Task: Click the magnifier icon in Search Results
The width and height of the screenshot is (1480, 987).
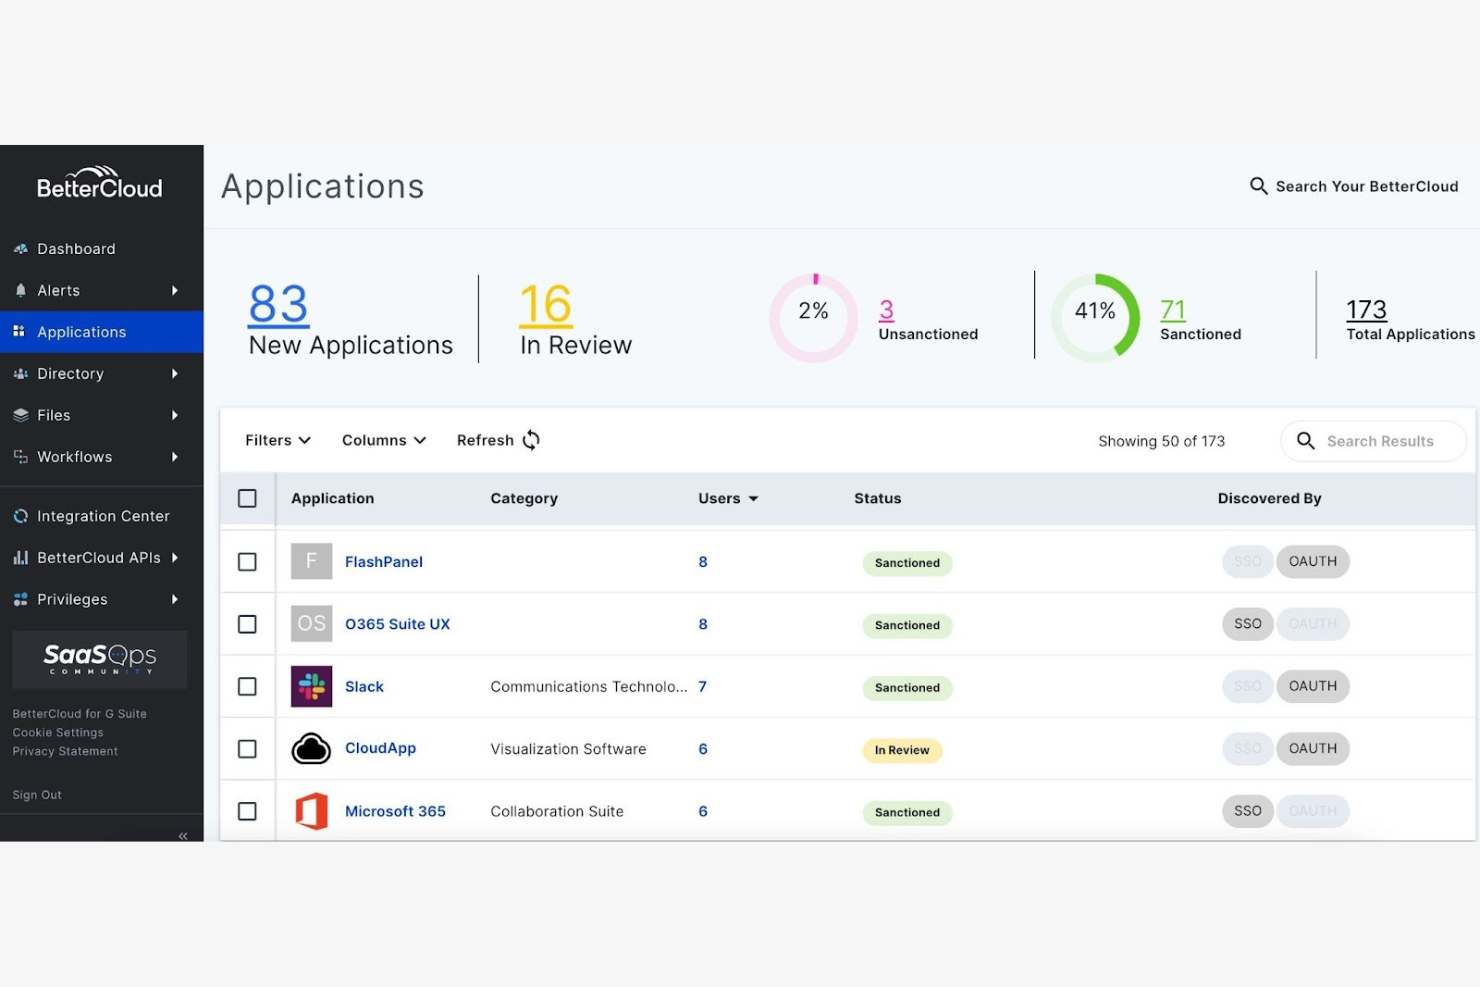Action: coord(1305,441)
